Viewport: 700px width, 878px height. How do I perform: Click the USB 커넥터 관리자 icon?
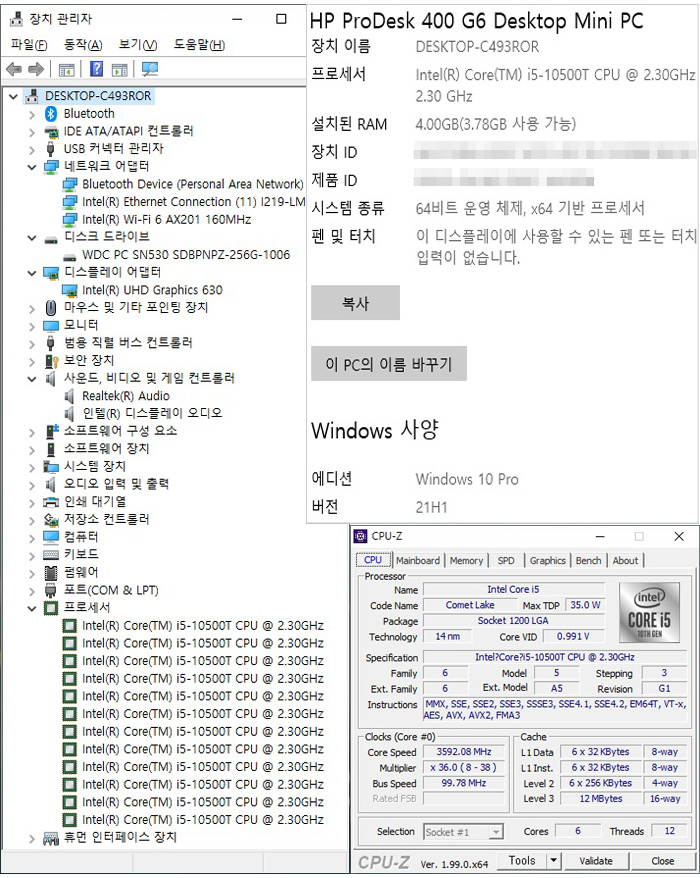[x=51, y=149]
